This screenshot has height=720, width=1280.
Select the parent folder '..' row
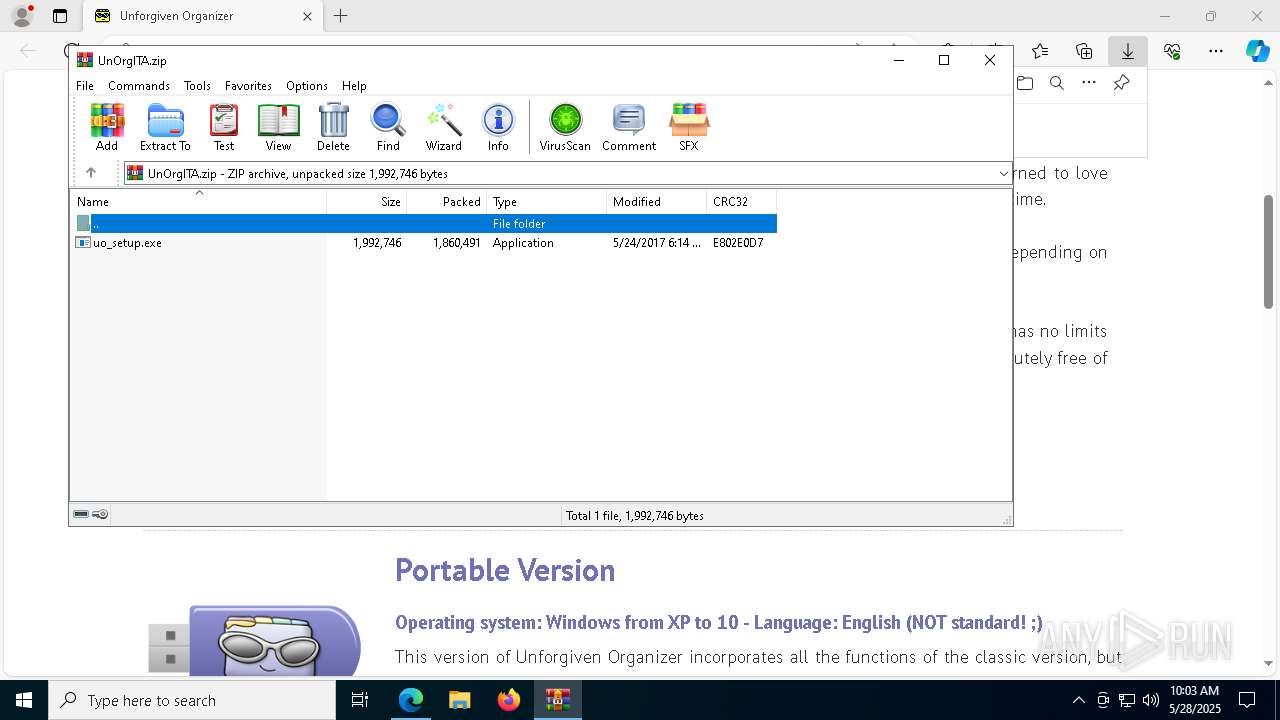pyautogui.click(x=424, y=224)
